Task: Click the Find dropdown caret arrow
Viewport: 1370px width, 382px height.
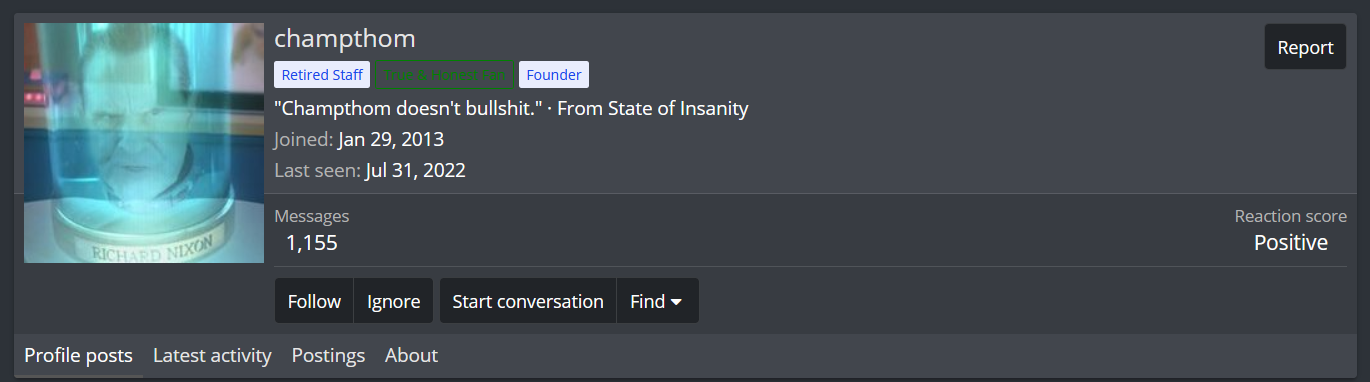Action: coord(676,301)
